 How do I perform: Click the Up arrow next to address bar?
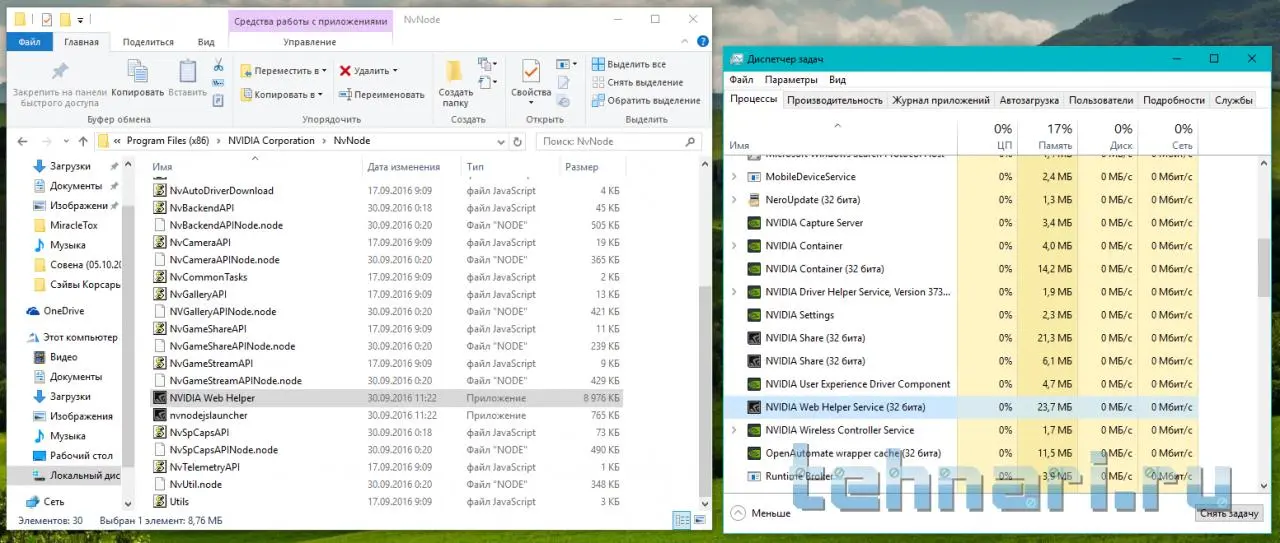pyautogui.click(x=83, y=141)
